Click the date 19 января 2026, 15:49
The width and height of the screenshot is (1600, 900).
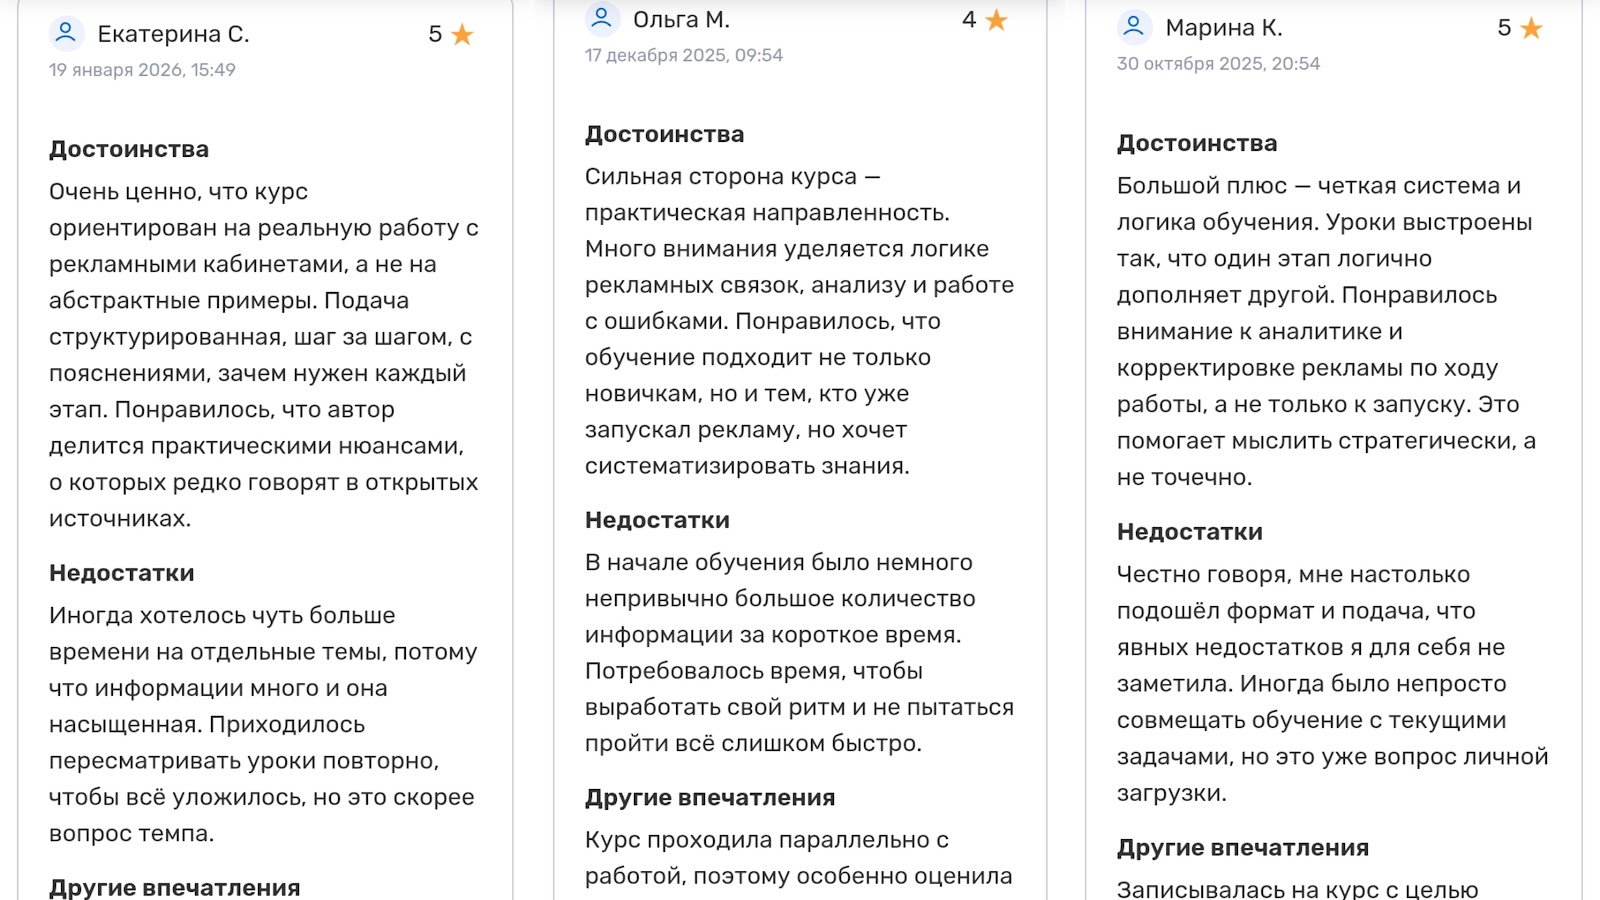[x=142, y=70]
